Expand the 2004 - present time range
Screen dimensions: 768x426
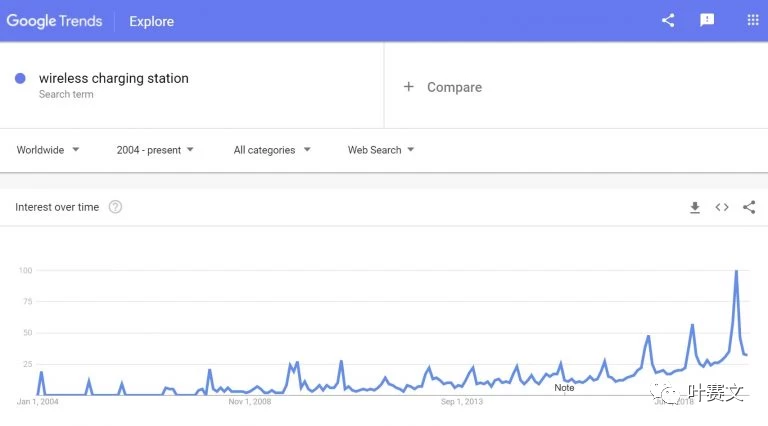[155, 150]
